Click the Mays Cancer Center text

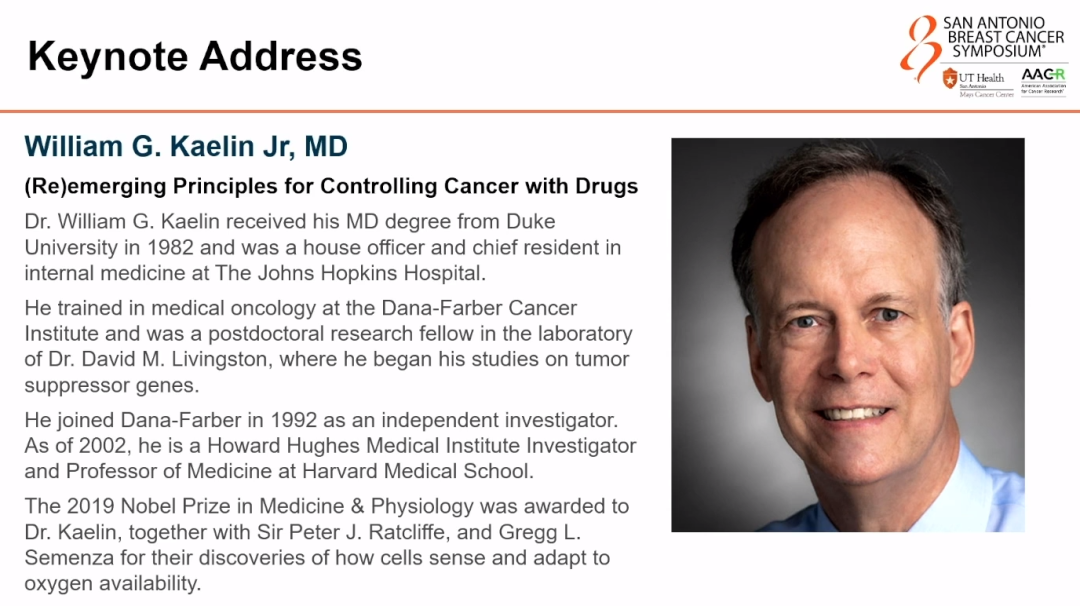[986, 94]
